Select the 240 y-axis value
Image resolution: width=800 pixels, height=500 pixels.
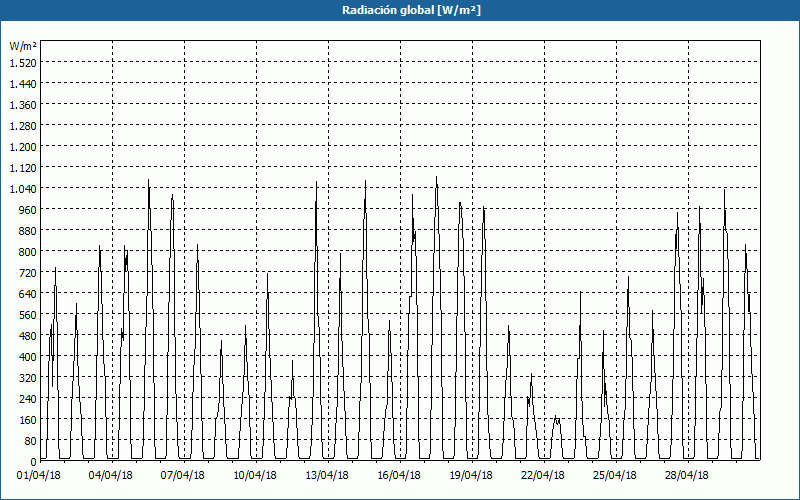point(29,399)
